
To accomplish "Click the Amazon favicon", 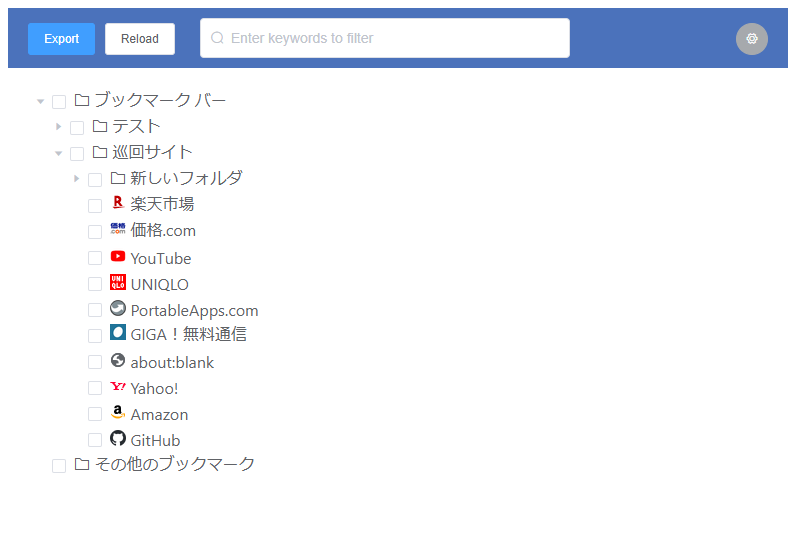I will 118,412.
